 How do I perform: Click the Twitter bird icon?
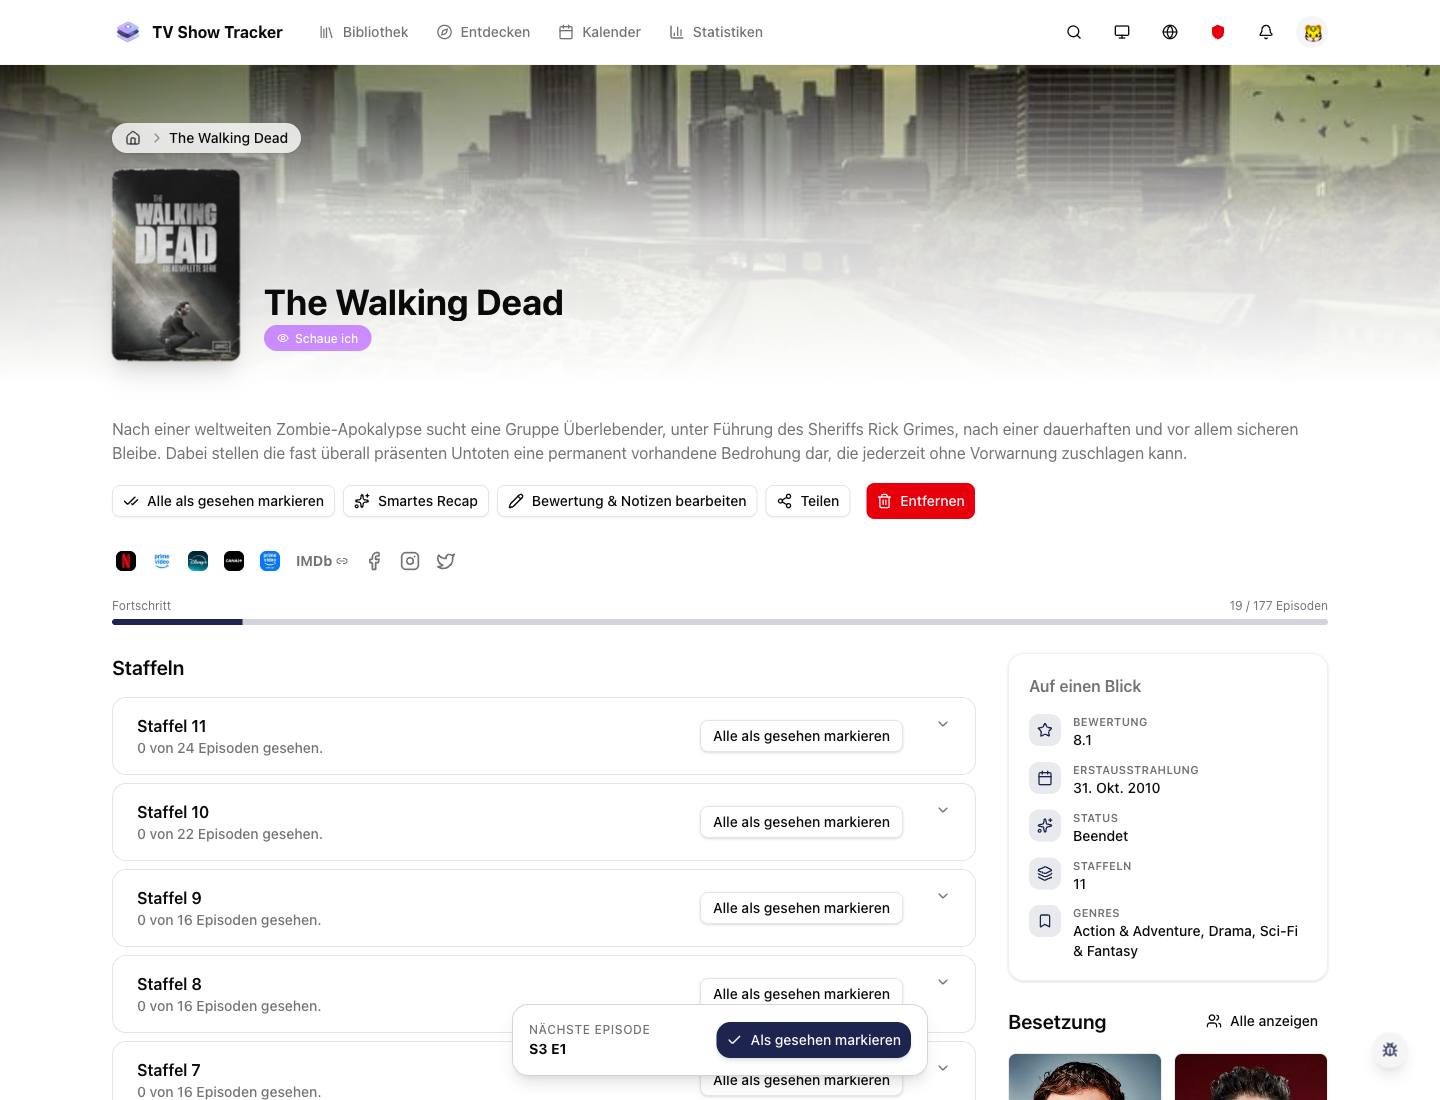(446, 561)
